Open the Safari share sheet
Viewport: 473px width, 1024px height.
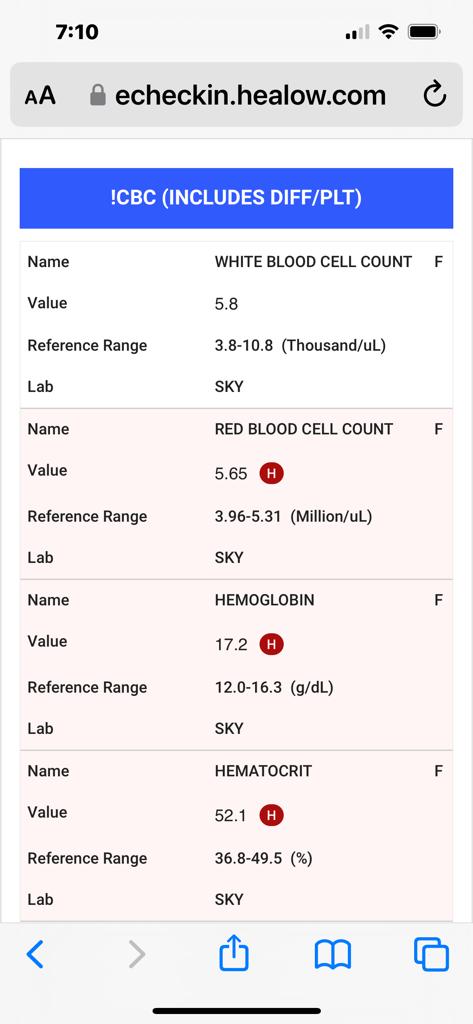pyautogui.click(x=234, y=953)
